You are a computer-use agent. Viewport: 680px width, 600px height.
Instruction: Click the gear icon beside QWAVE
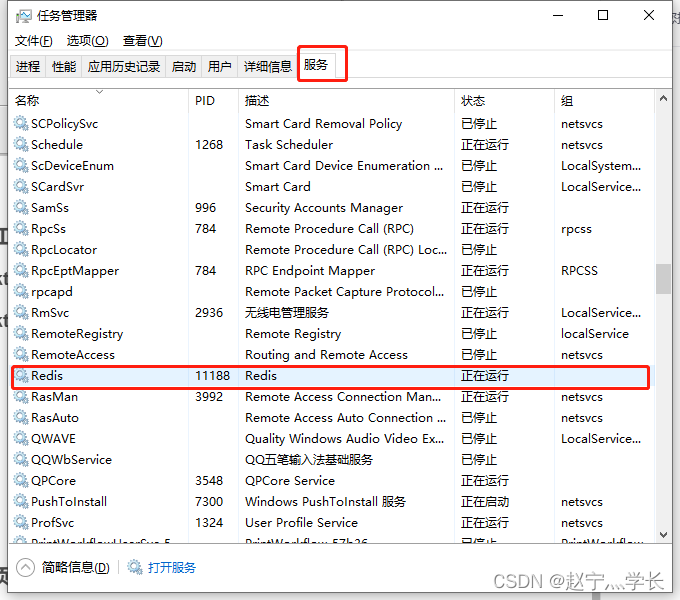21,438
